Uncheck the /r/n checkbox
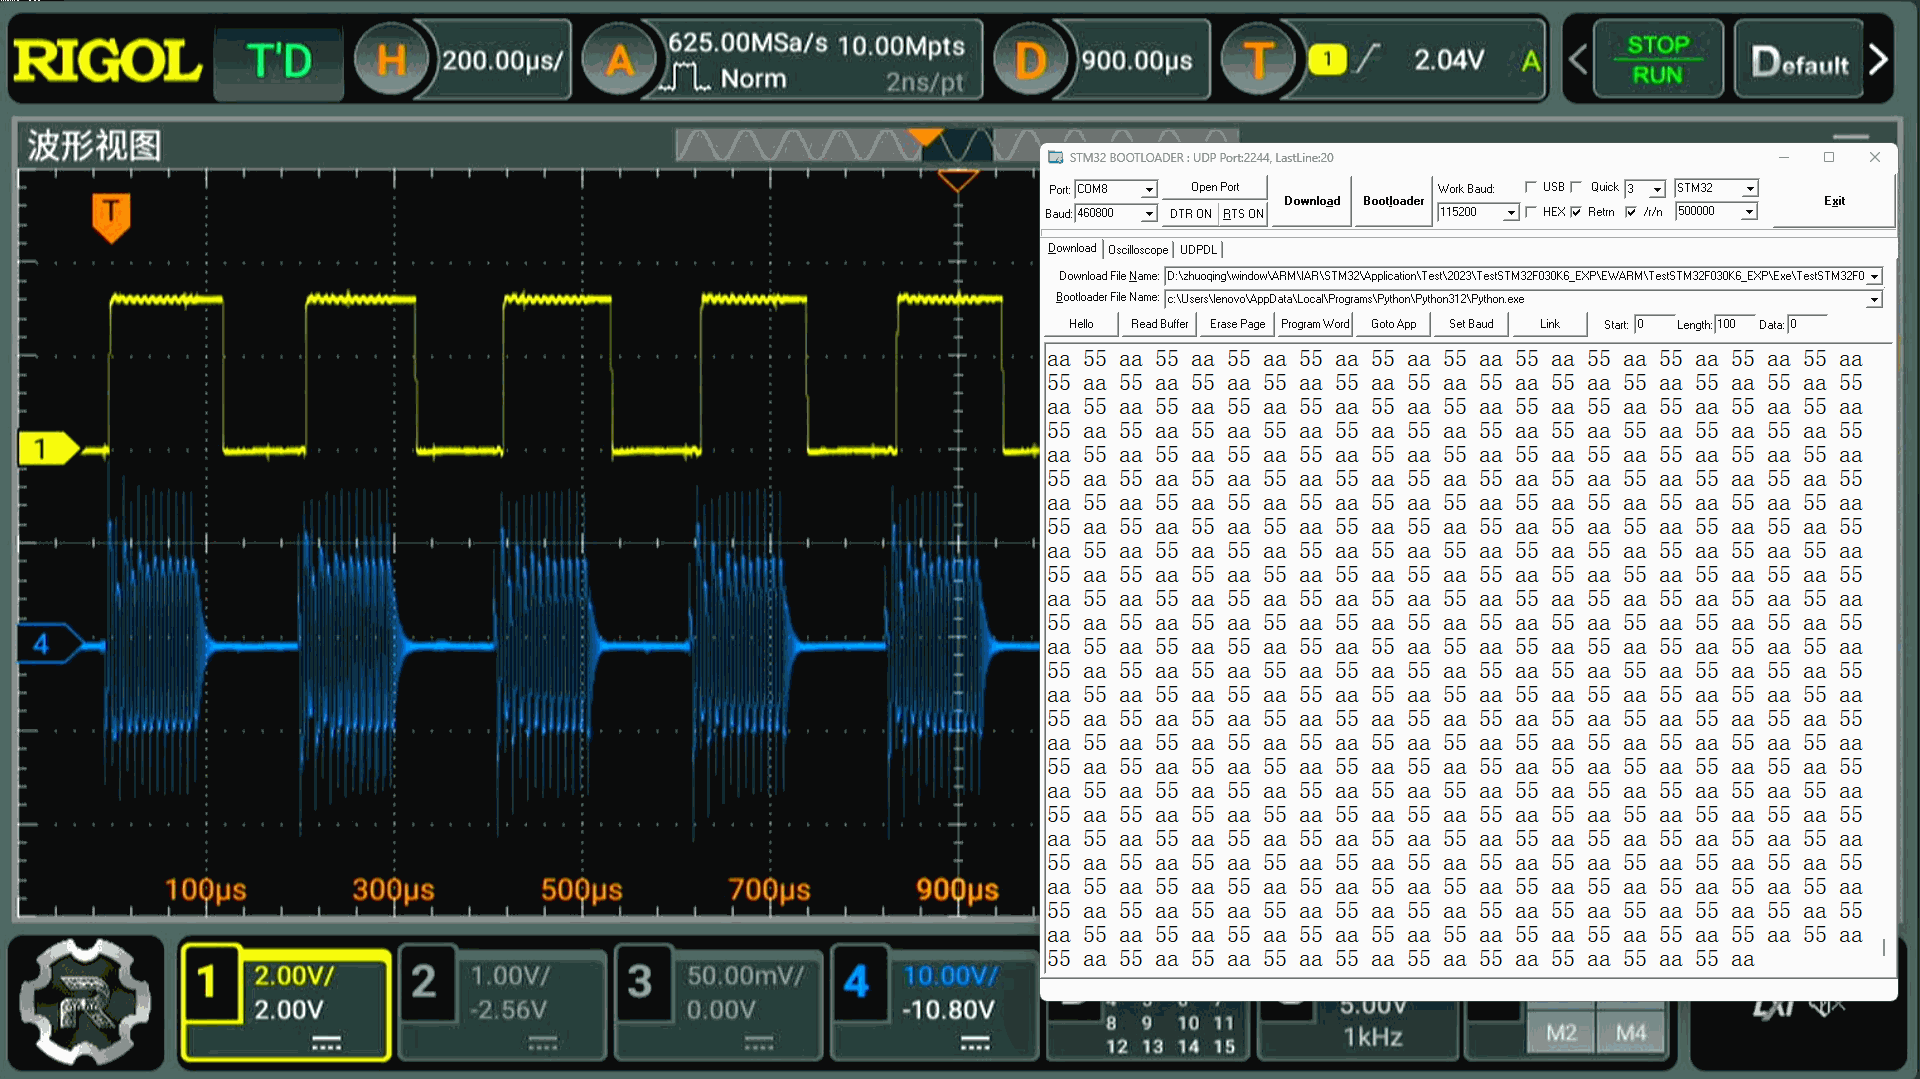The width and height of the screenshot is (1920, 1079). click(x=1631, y=212)
